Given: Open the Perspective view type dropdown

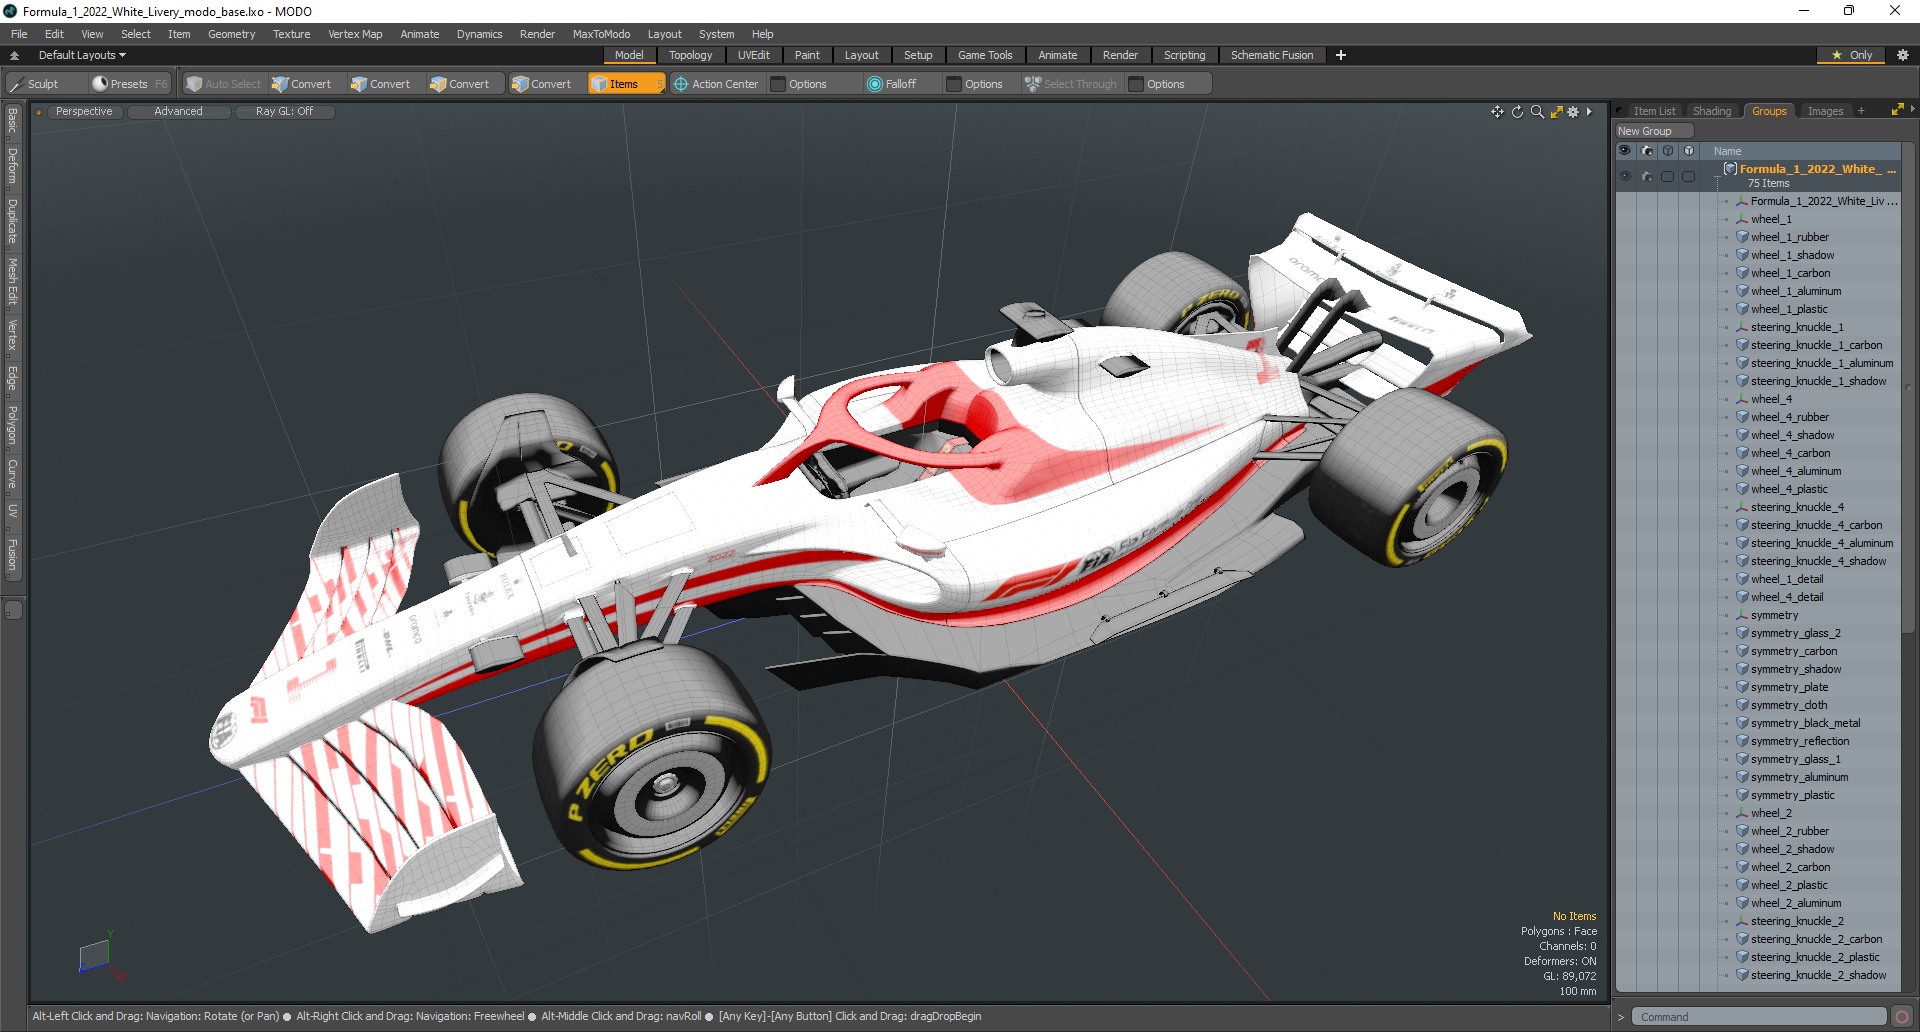Looking at the screenshot, I should 84,112.
